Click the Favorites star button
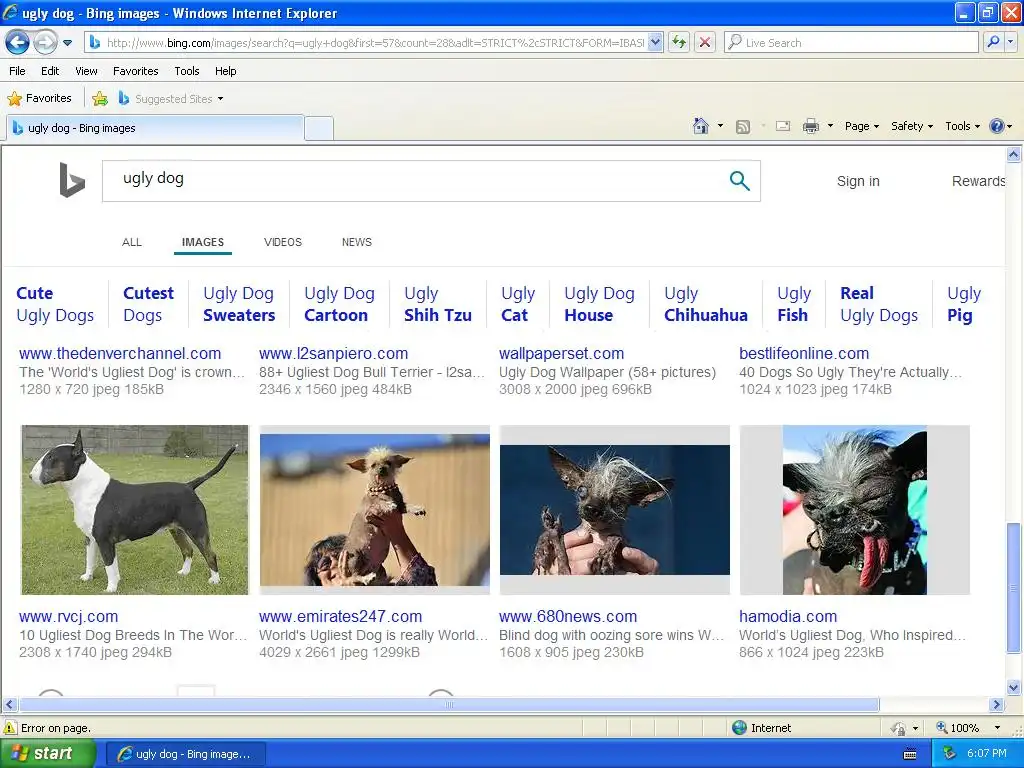The height and width of the screenshot is (768, 1024). pos(39,99)
